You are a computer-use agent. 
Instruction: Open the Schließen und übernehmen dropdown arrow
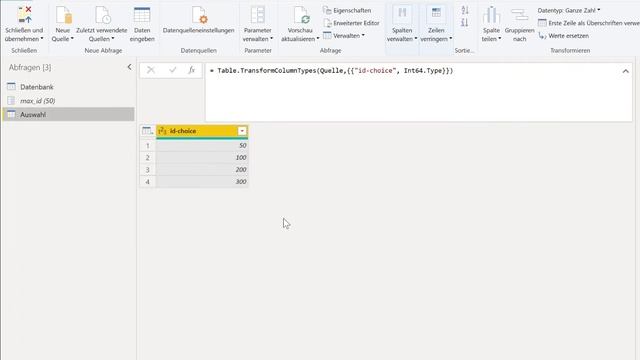tap(42, 39)
